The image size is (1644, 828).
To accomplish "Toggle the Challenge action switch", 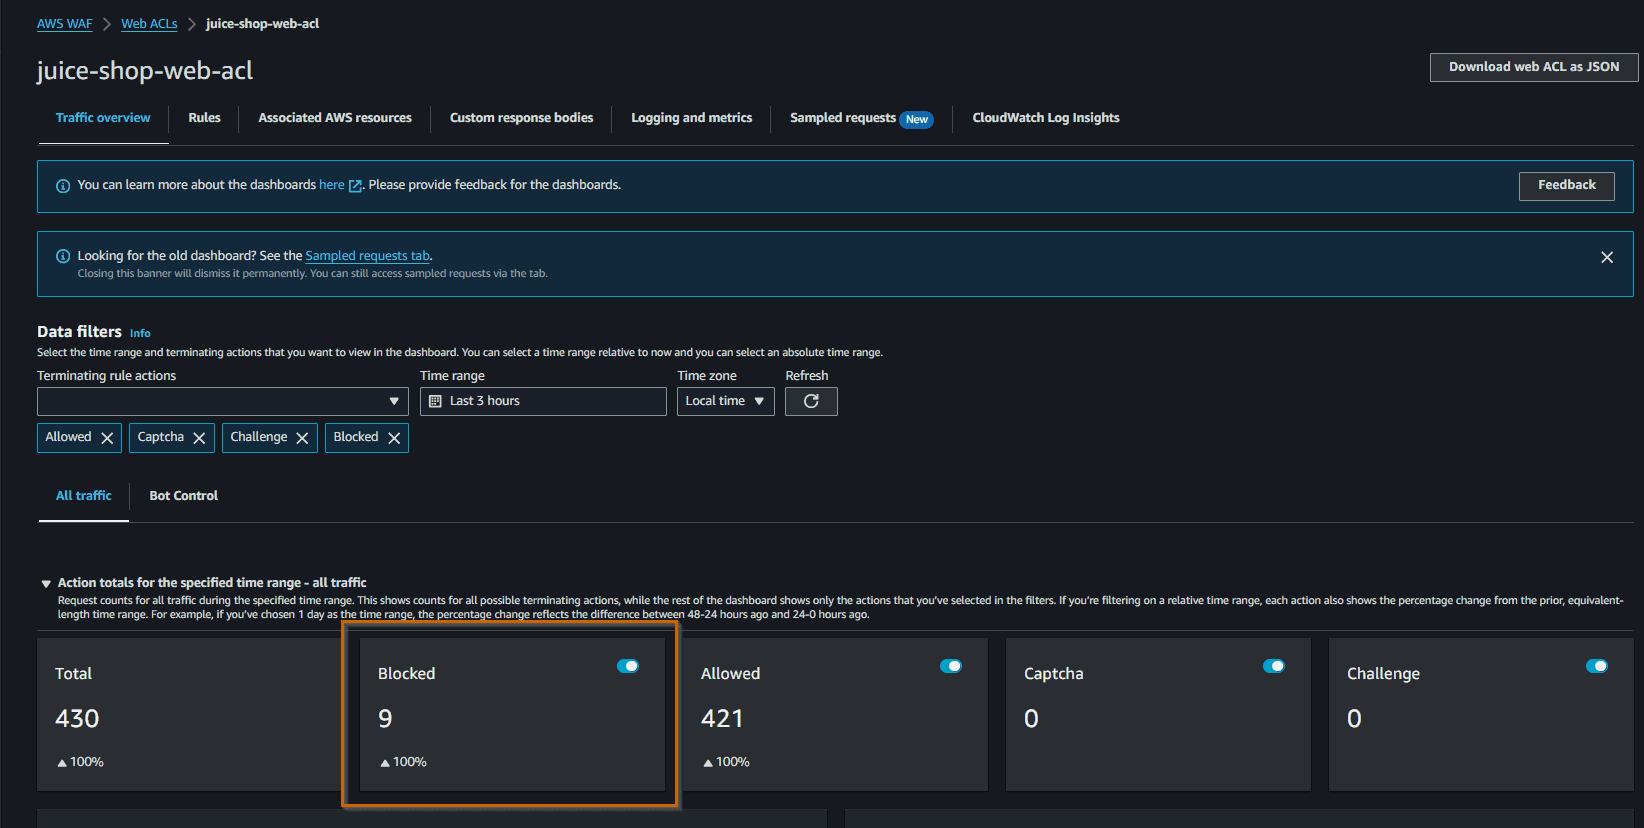I will point(1597,666).
